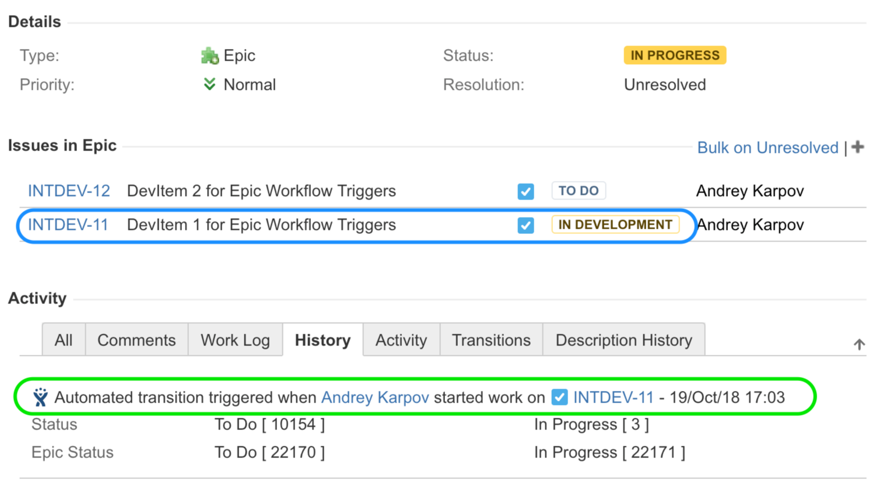
Task: Click the Bulk on Unresolved link
Action: pos(767,148)
